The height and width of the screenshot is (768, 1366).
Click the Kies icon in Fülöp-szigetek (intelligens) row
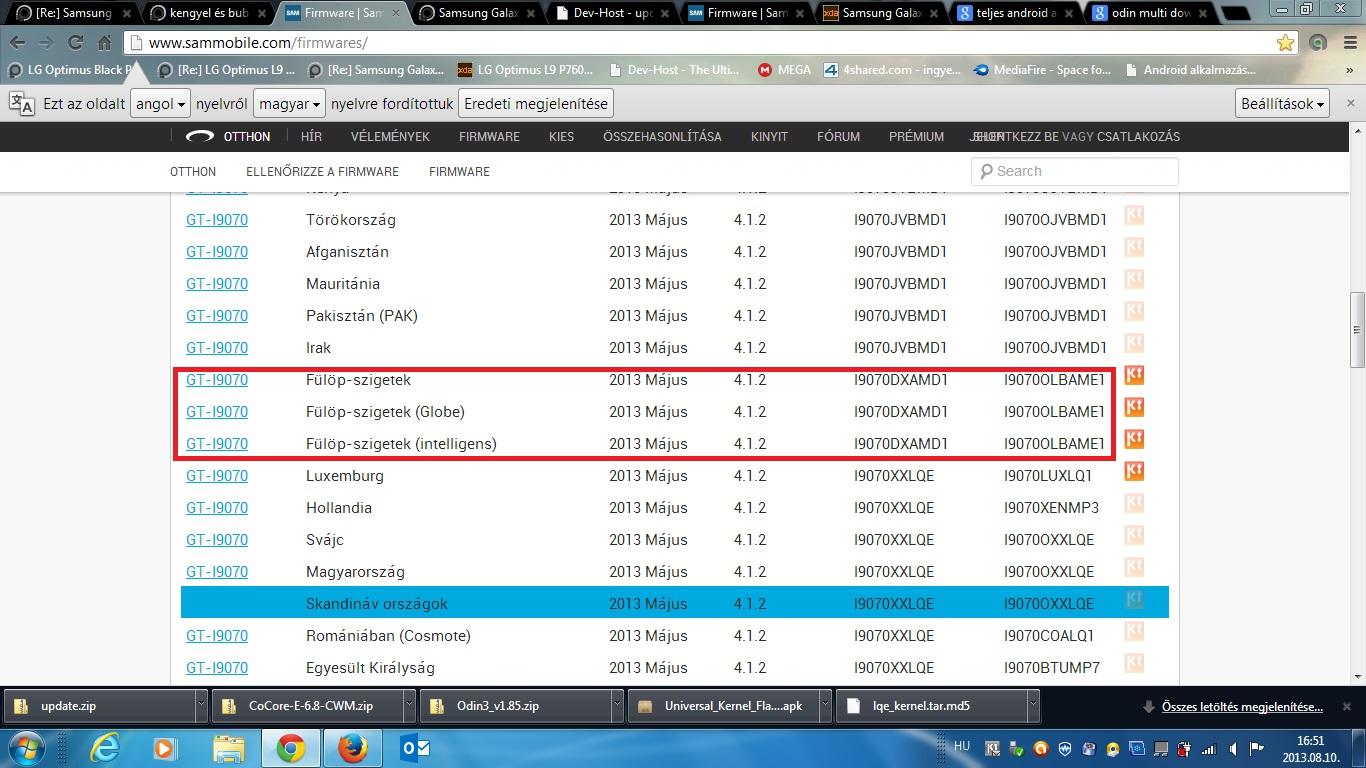[x=1134, y=439]
